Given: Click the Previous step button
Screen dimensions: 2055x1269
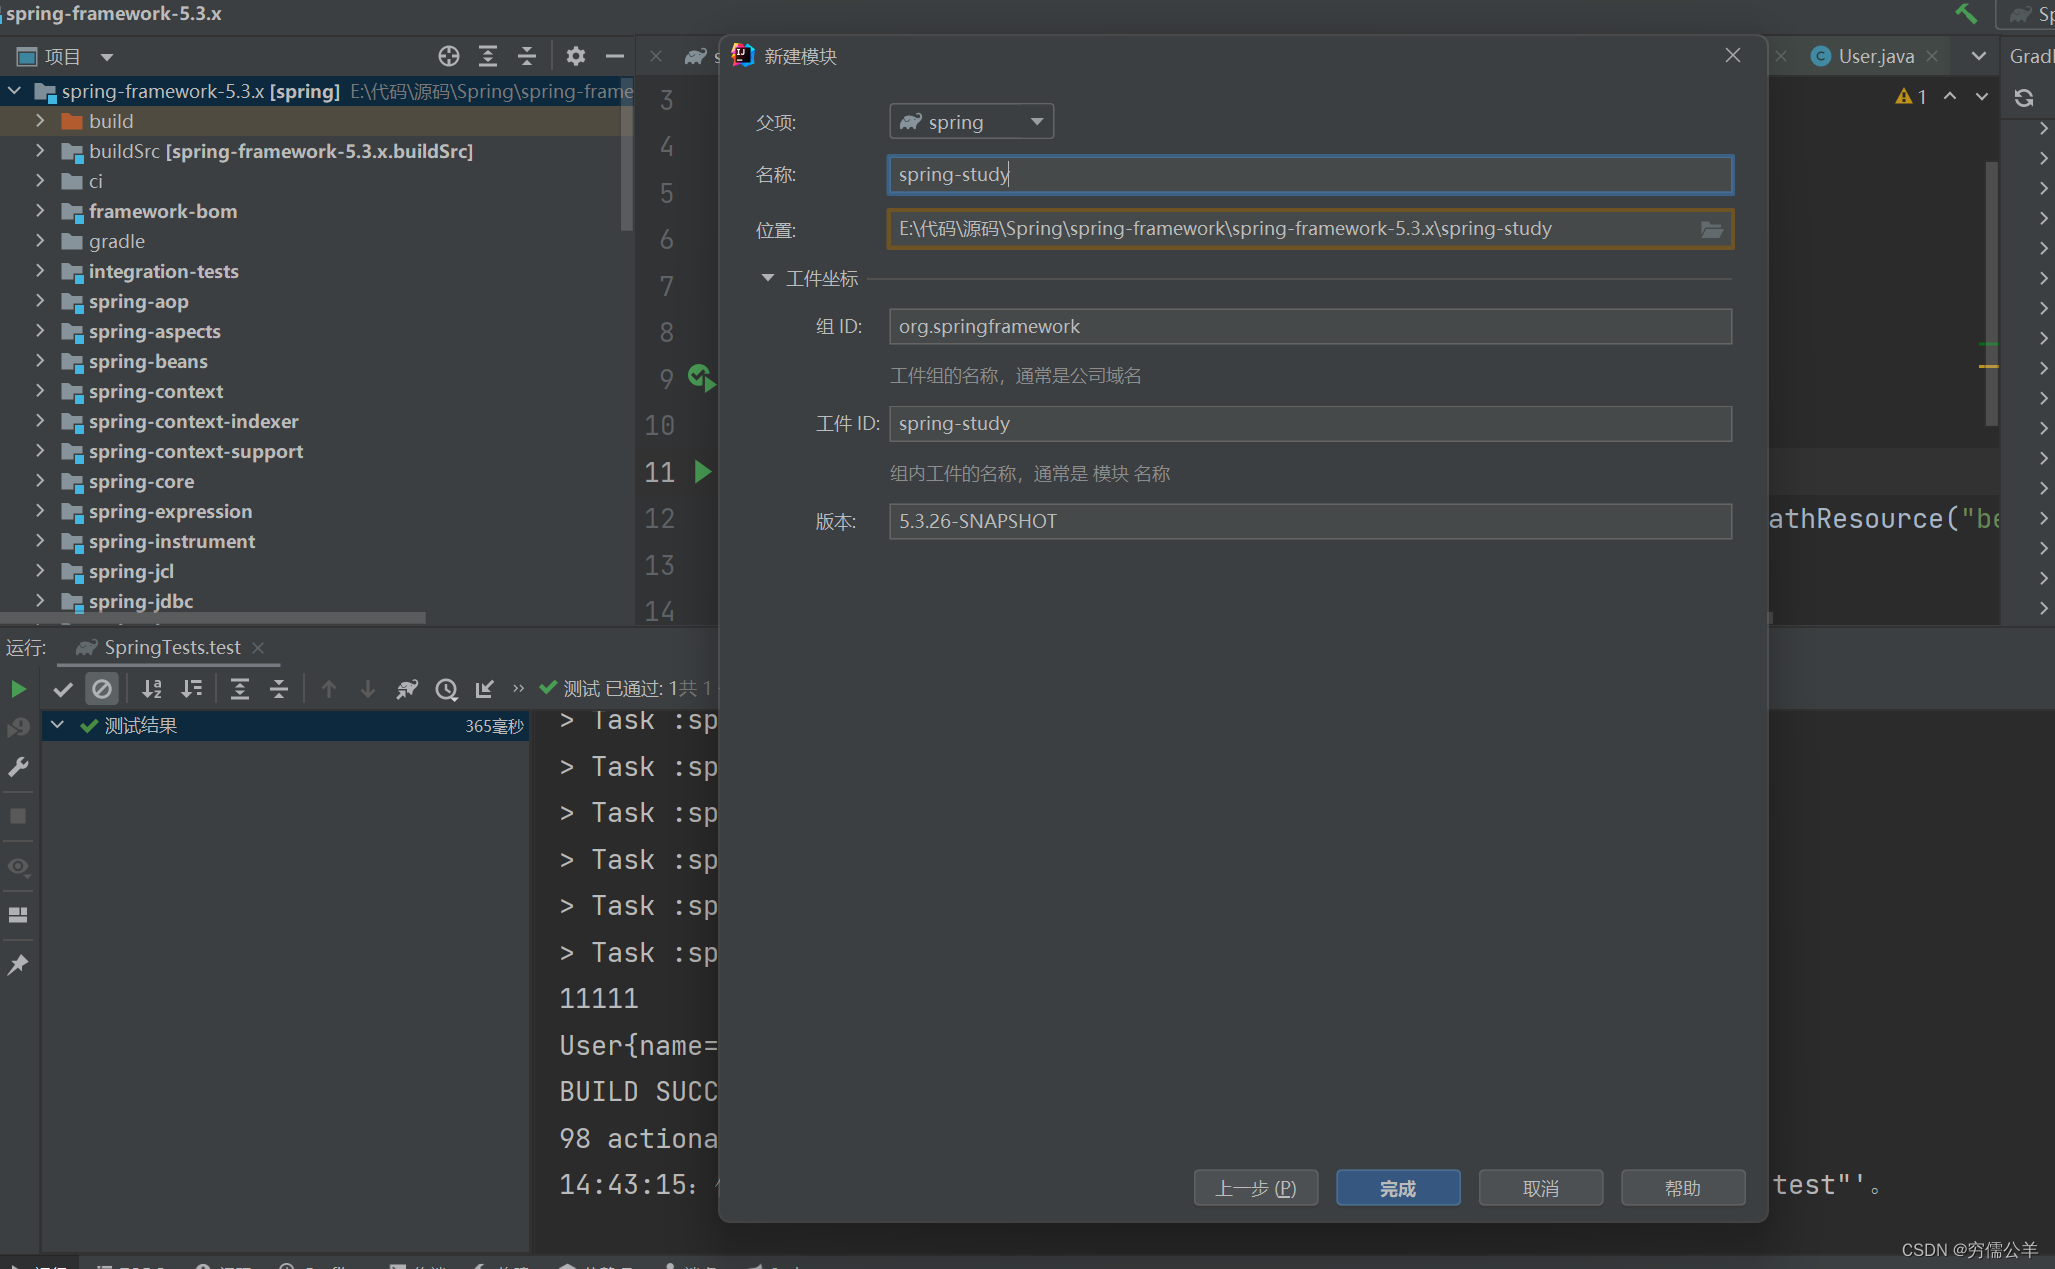Looking at the screenshot, I should [1255, 1188].
